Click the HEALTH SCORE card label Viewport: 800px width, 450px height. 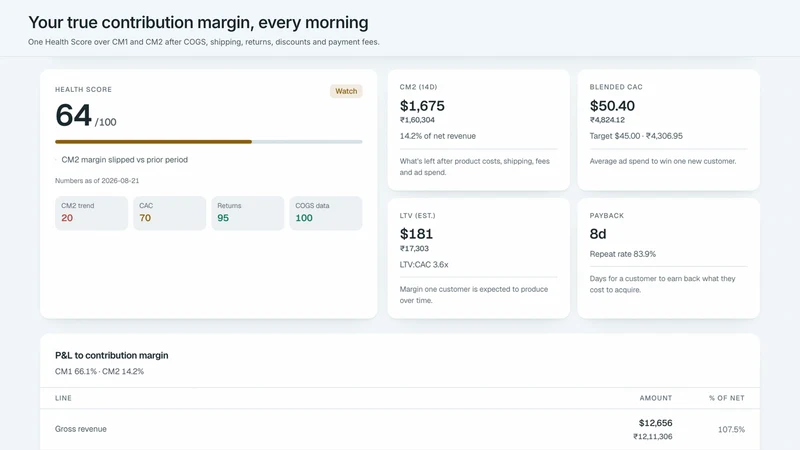[83, 89]
